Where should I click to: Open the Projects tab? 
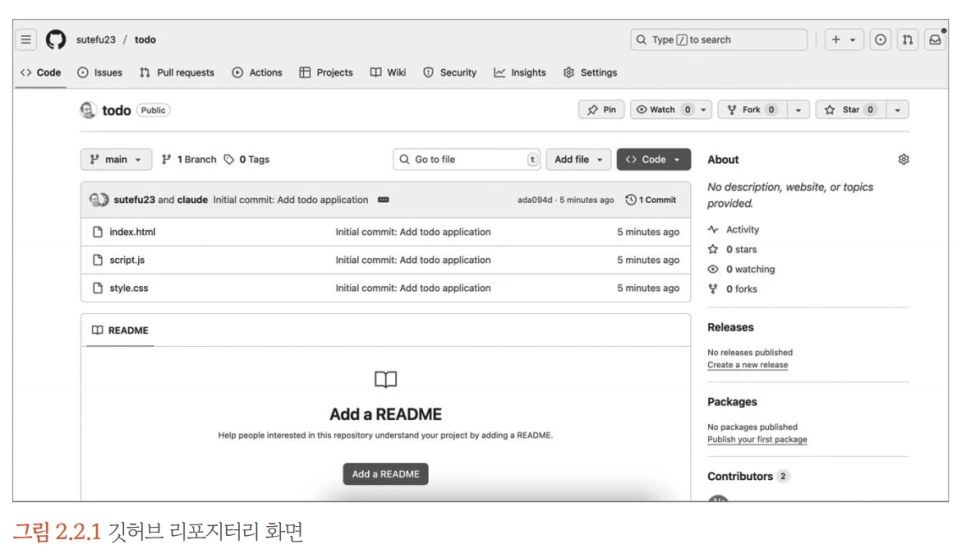(x=326, y=73)
